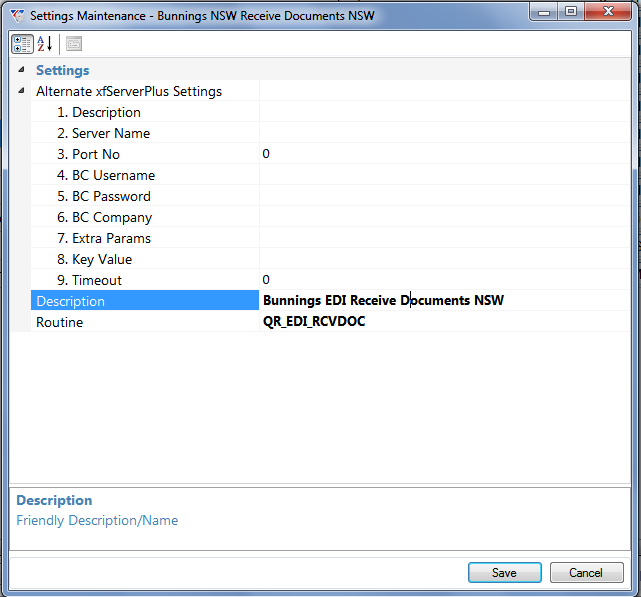
Task: Click the empty Key Value value field
Action: (445, 259)
